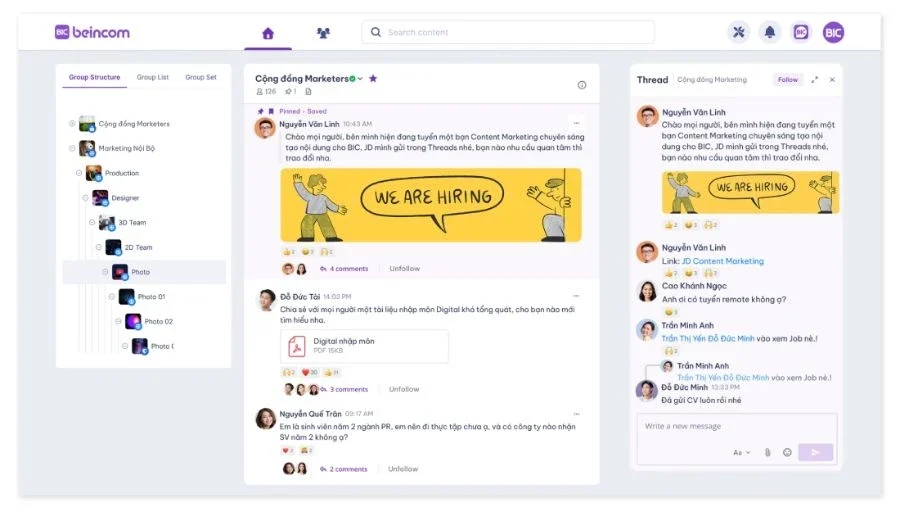Collapse the 2D Team tree node
This screenshot has height=513, width=900.
[99, 247]
